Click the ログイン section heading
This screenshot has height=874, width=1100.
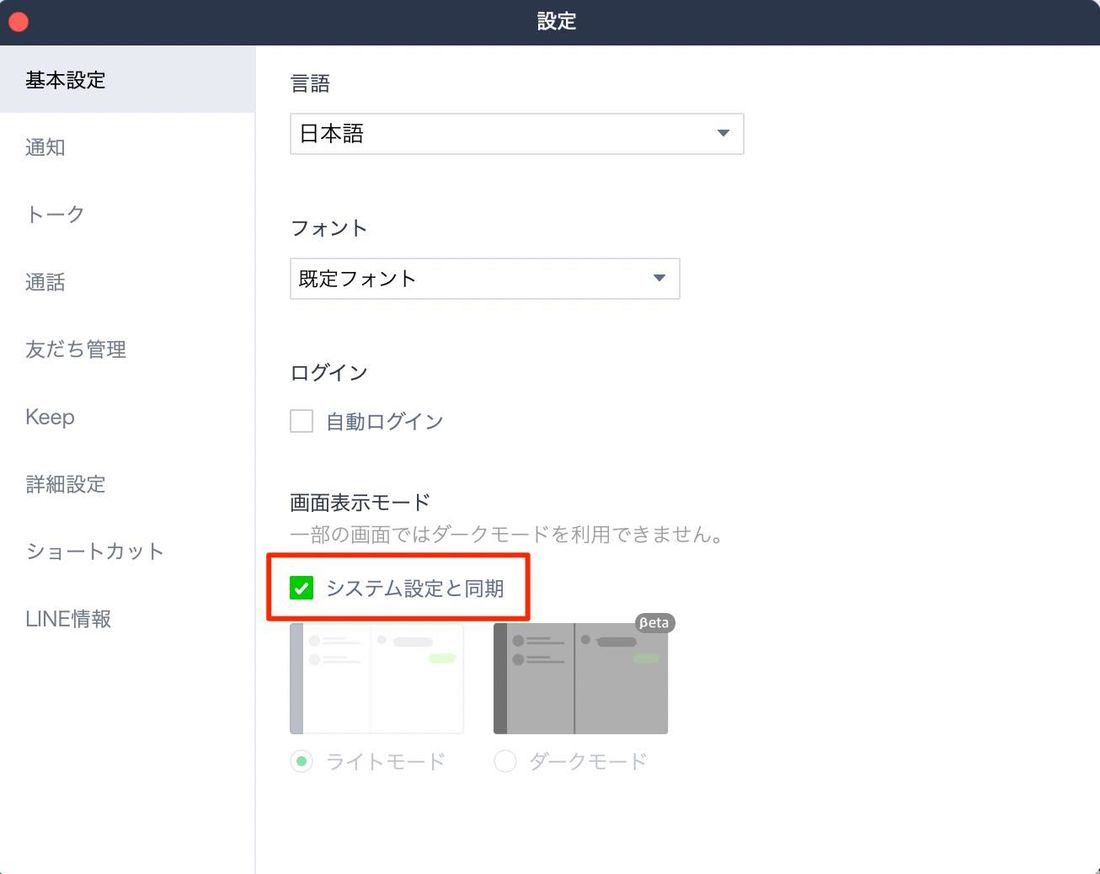(x=329, y=372)
